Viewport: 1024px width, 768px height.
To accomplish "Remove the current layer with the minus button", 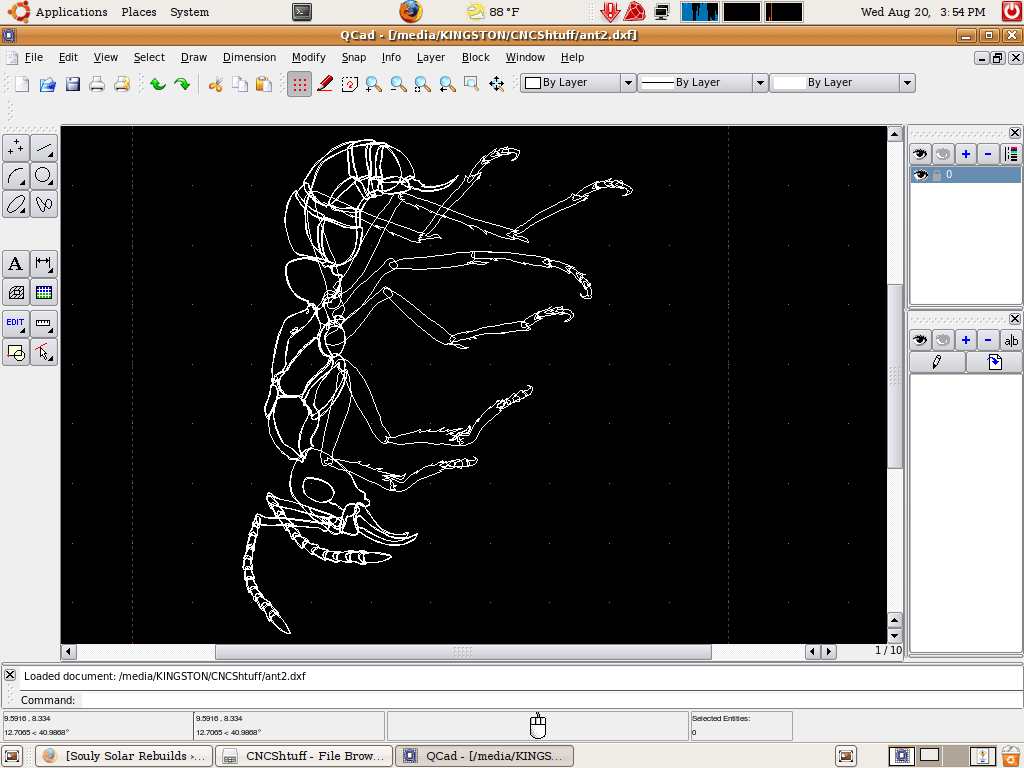I will 987,154.
